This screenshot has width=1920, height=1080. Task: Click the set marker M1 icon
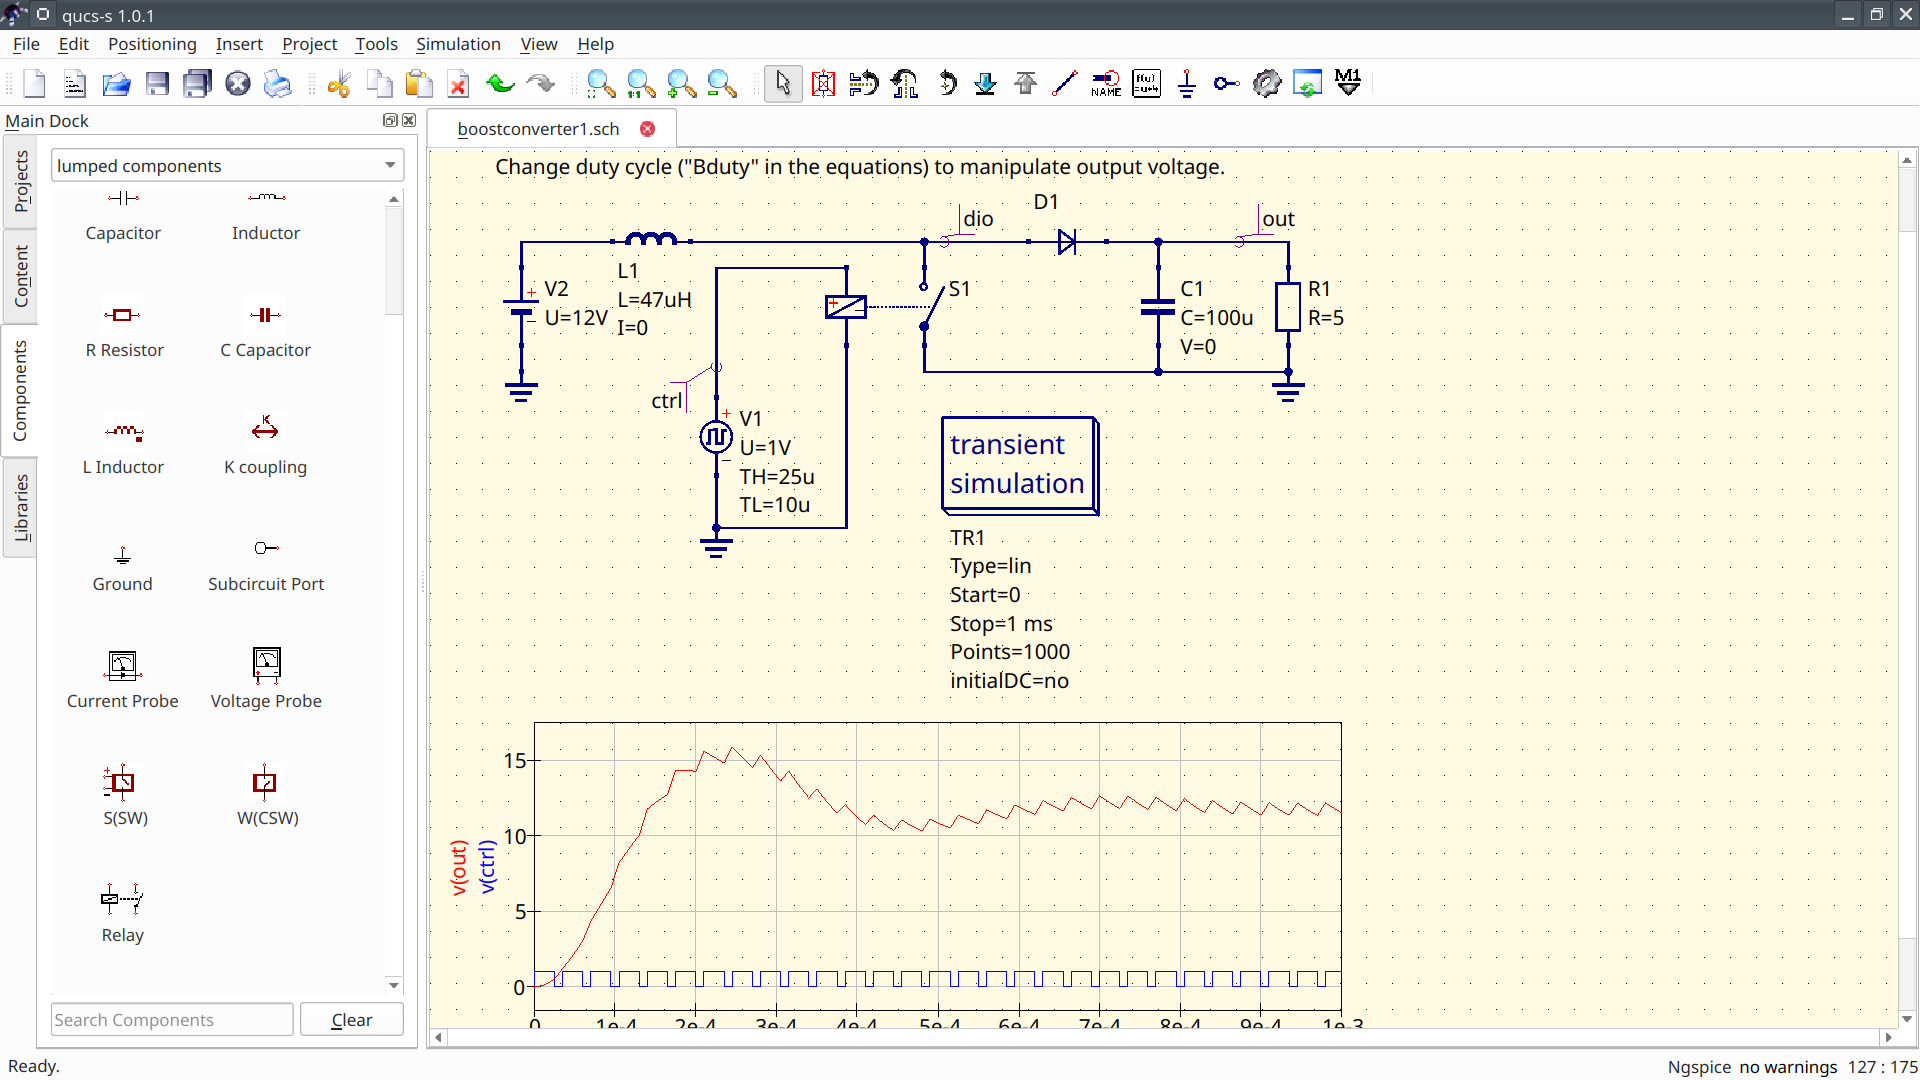(1348, 83)
